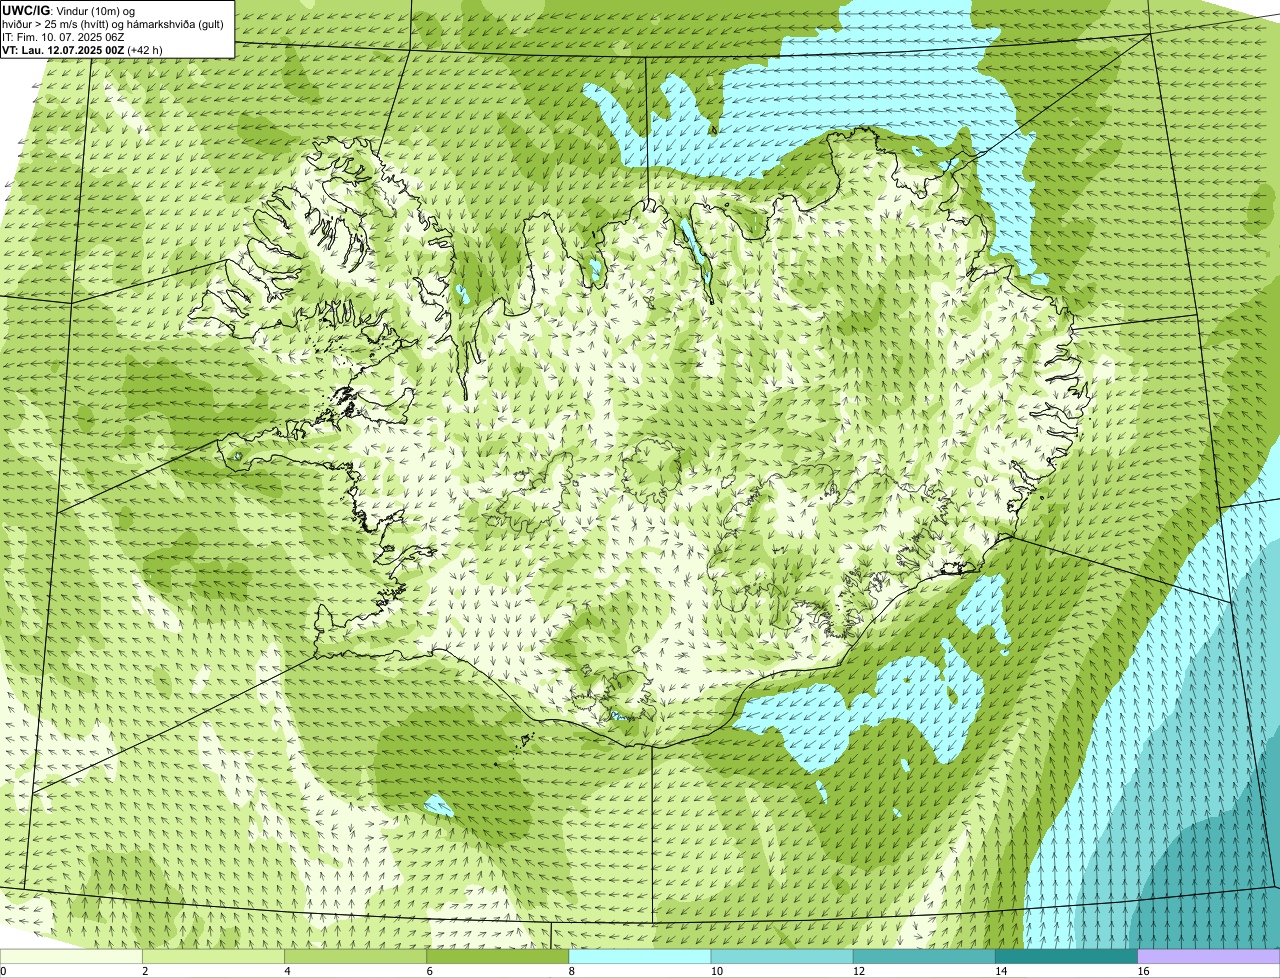Click the 'VT: Lau. 12.07.2025 00Z (+42 h)' line
1280x978 pixels.
[82, 50]
